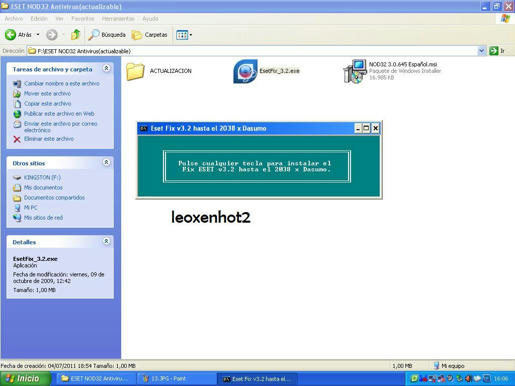Maximize the Eset Fix console window

coord(366,128)
